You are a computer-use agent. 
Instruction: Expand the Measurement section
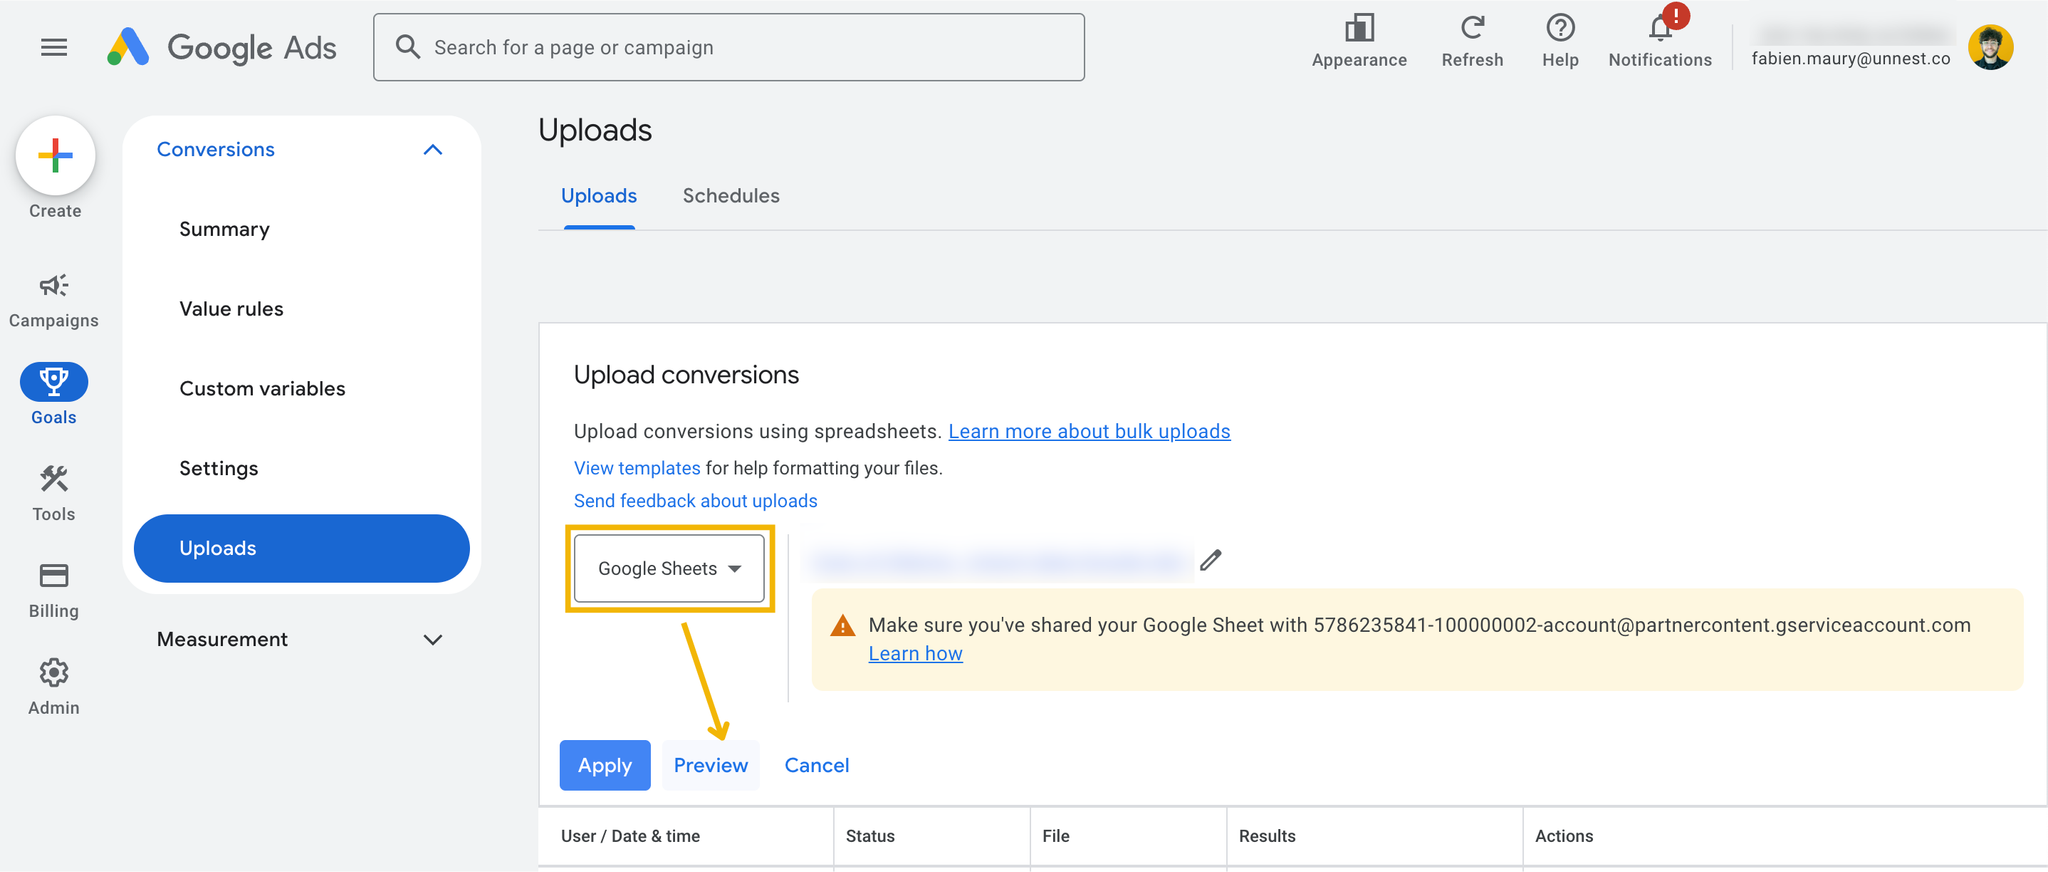432,640
